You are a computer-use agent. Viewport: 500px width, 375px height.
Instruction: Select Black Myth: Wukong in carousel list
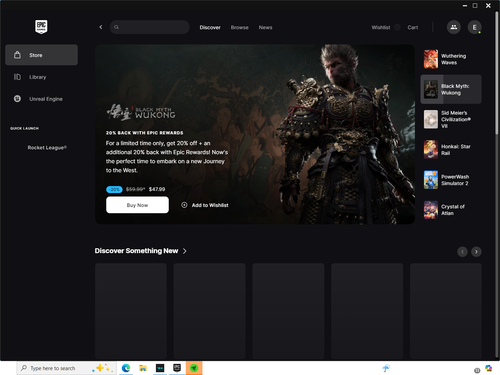click(451, 89)
